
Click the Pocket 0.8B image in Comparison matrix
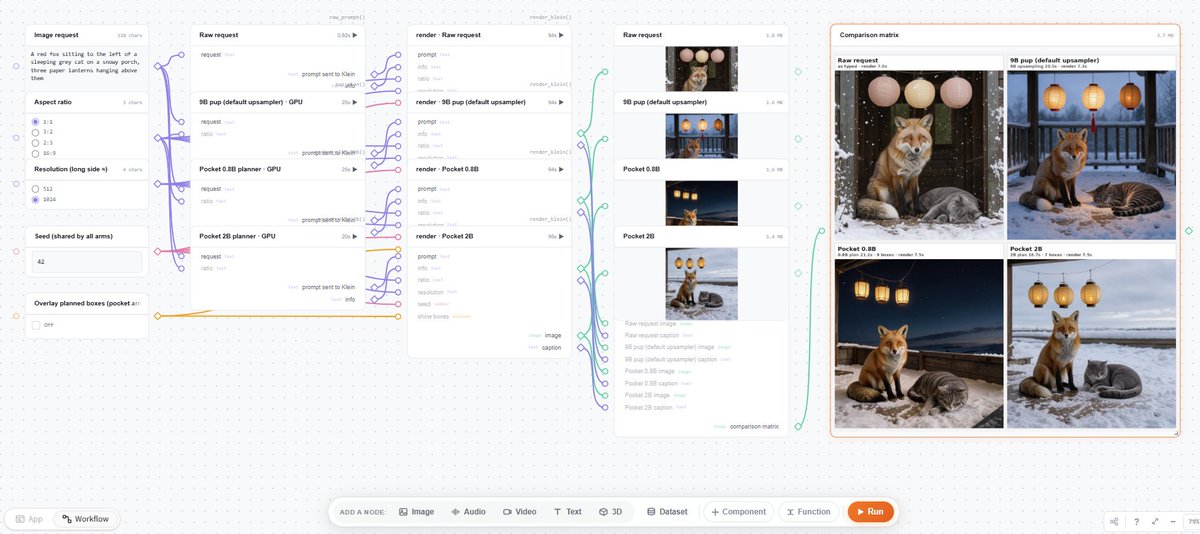(919, 343)
